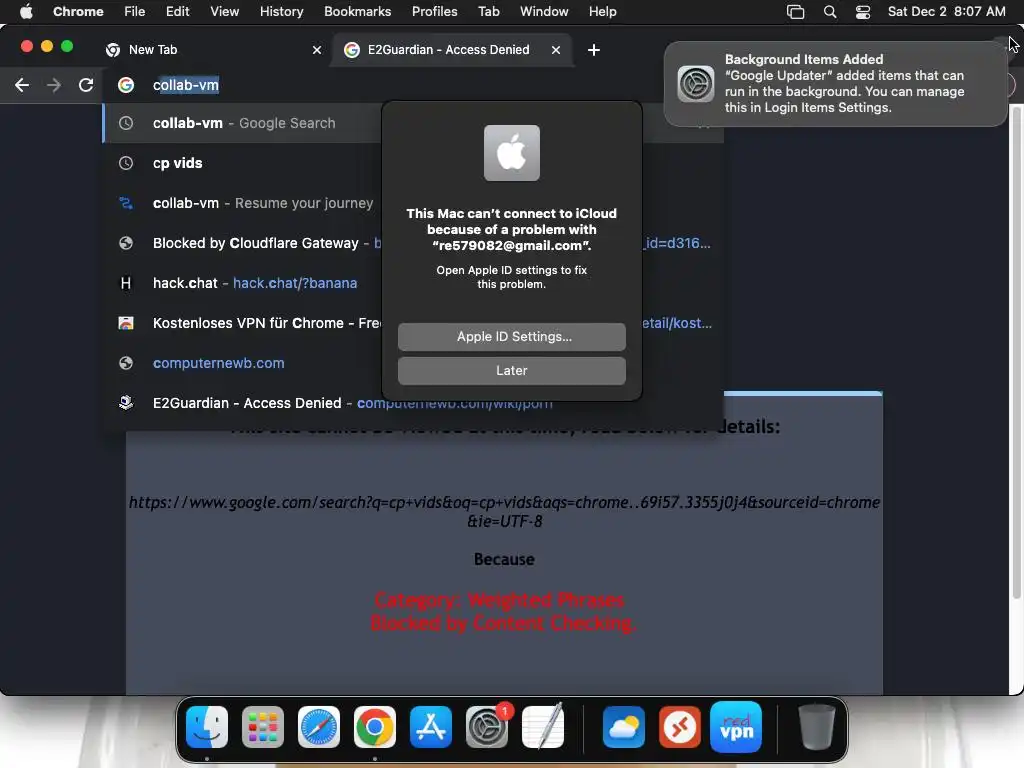Open Finder from the Dock
The height and width of the screenshot is (768, 1024).
(207, 727)
